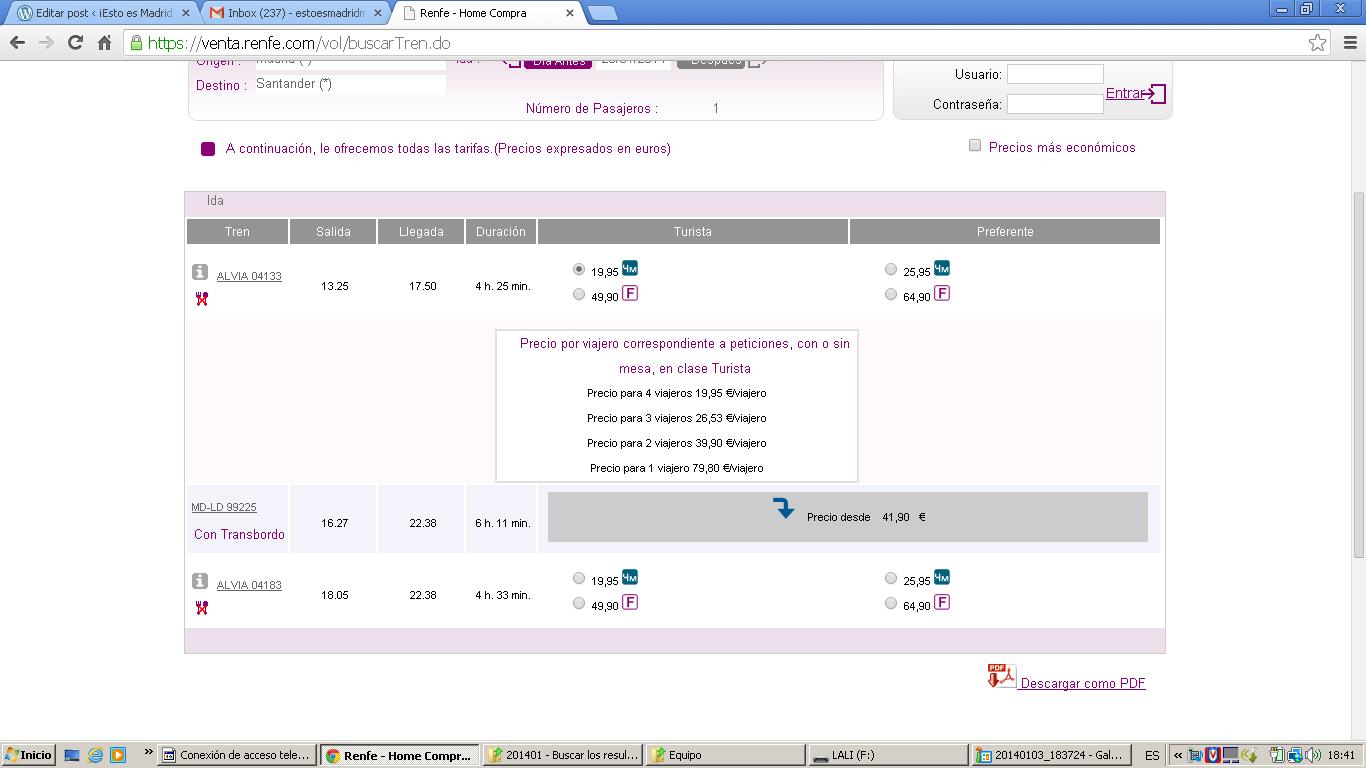Click restaurant service icon for ALVIA 04133

202,298
